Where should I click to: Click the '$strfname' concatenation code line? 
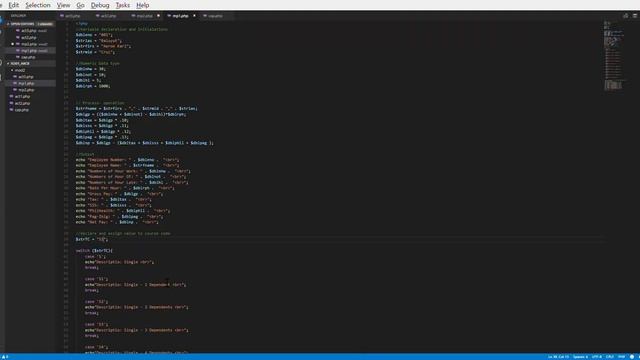(x=136, y=109)
